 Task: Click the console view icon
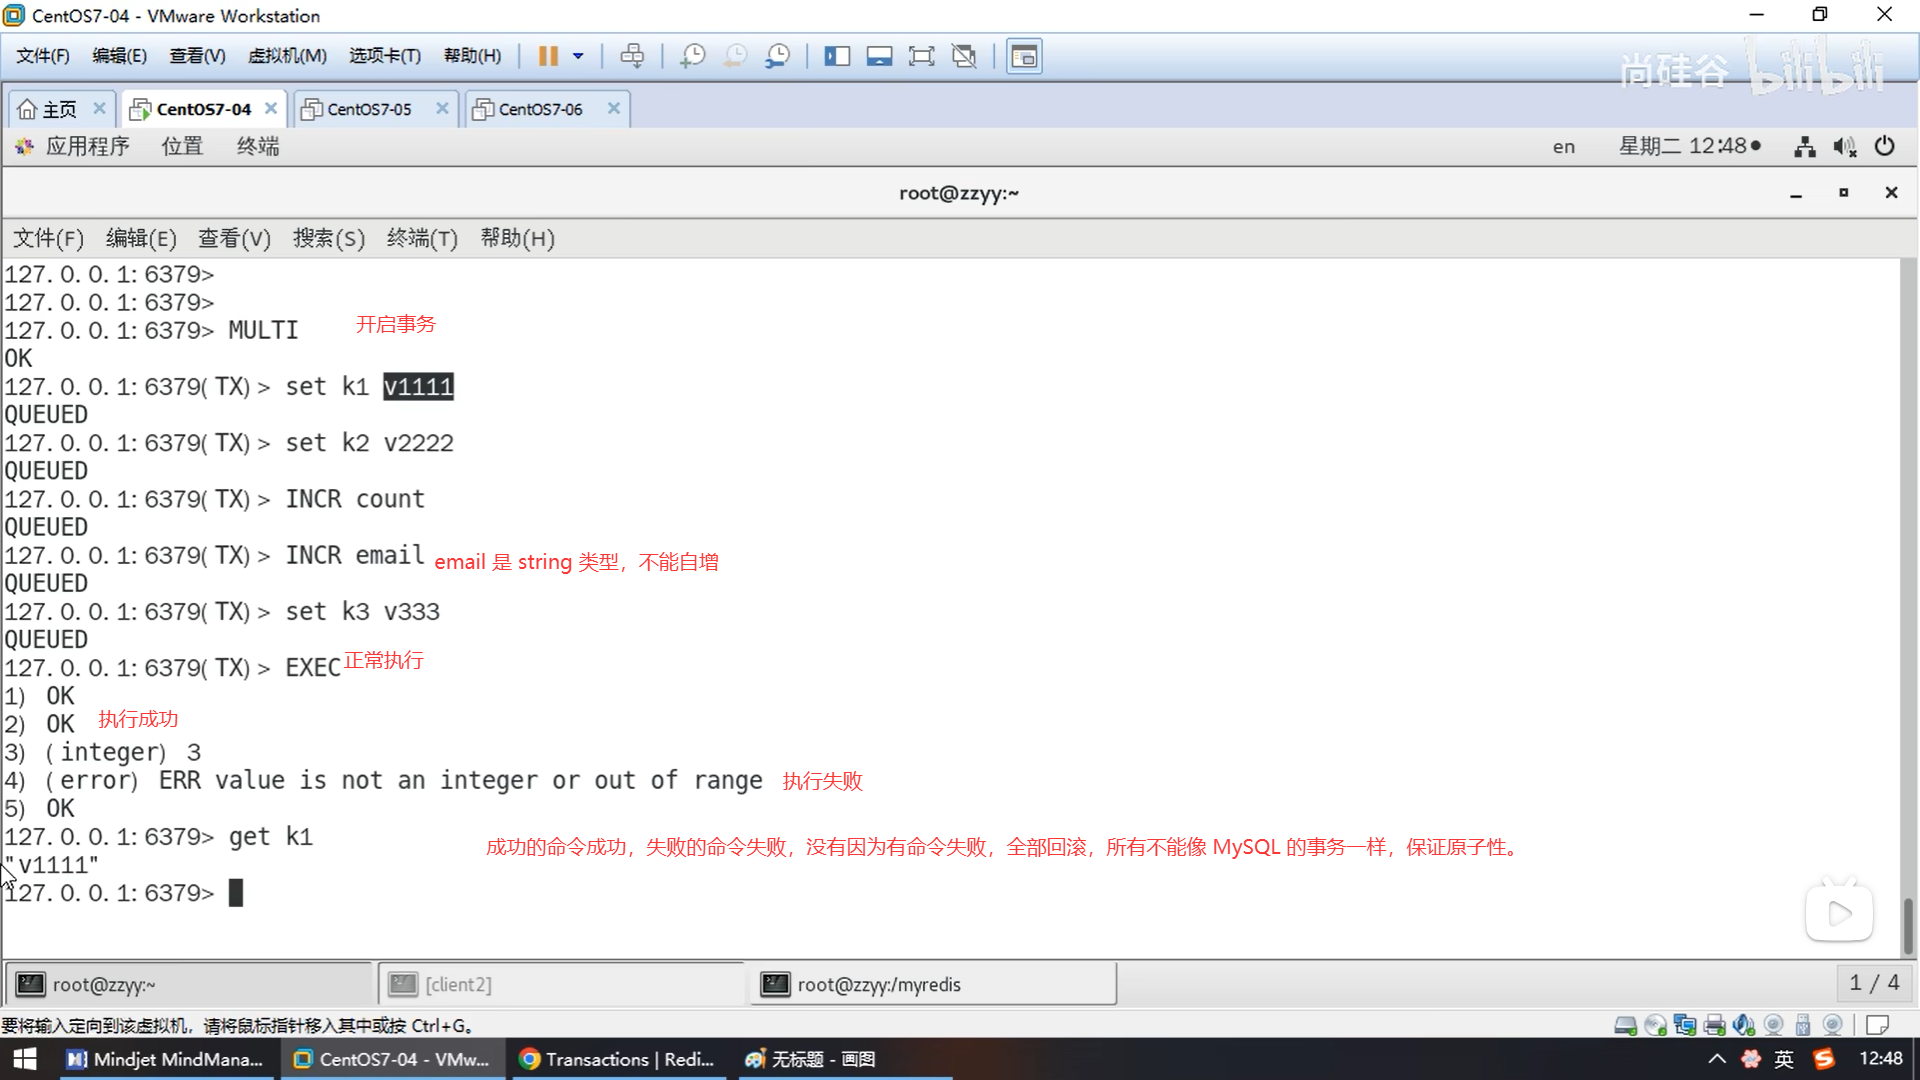coord(1024,56)
